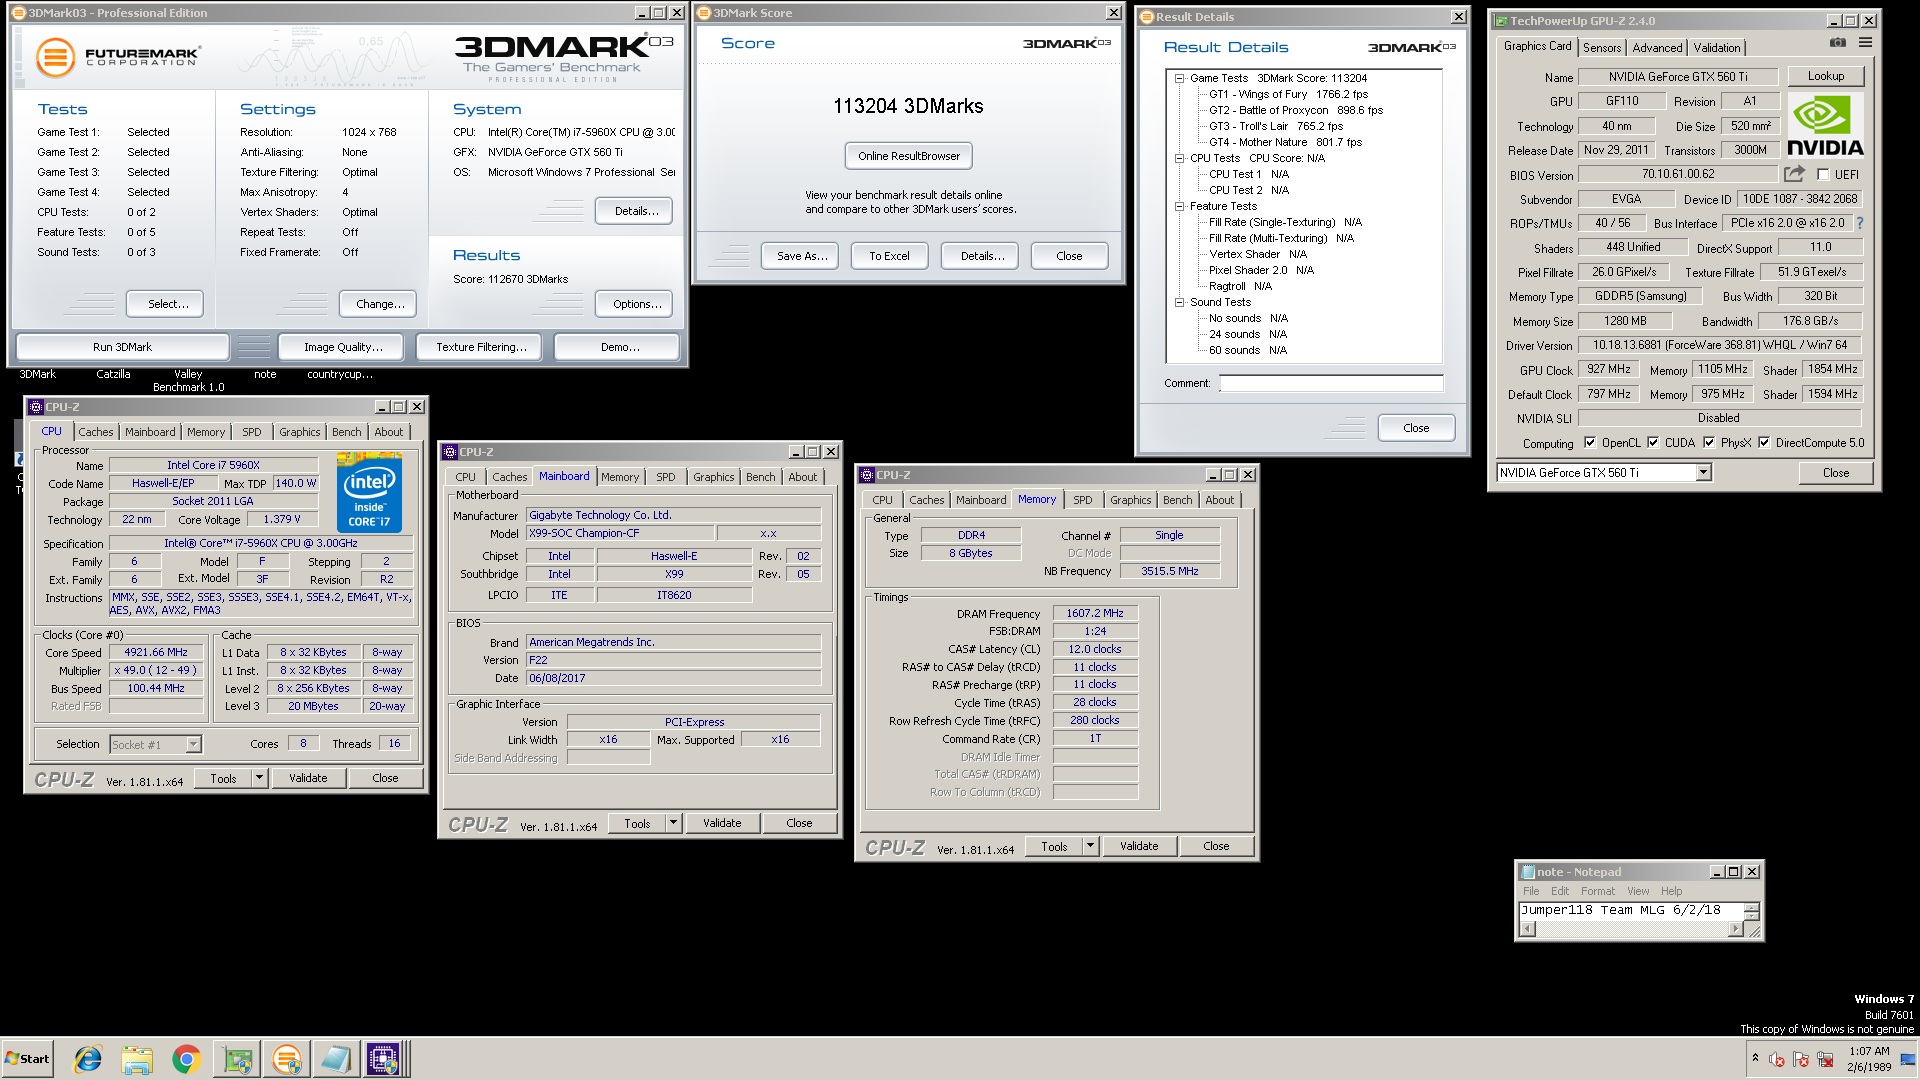Click the Show Desktop icon beside the clock
This screenshot has height=1080, width=1920.
1907,1059
